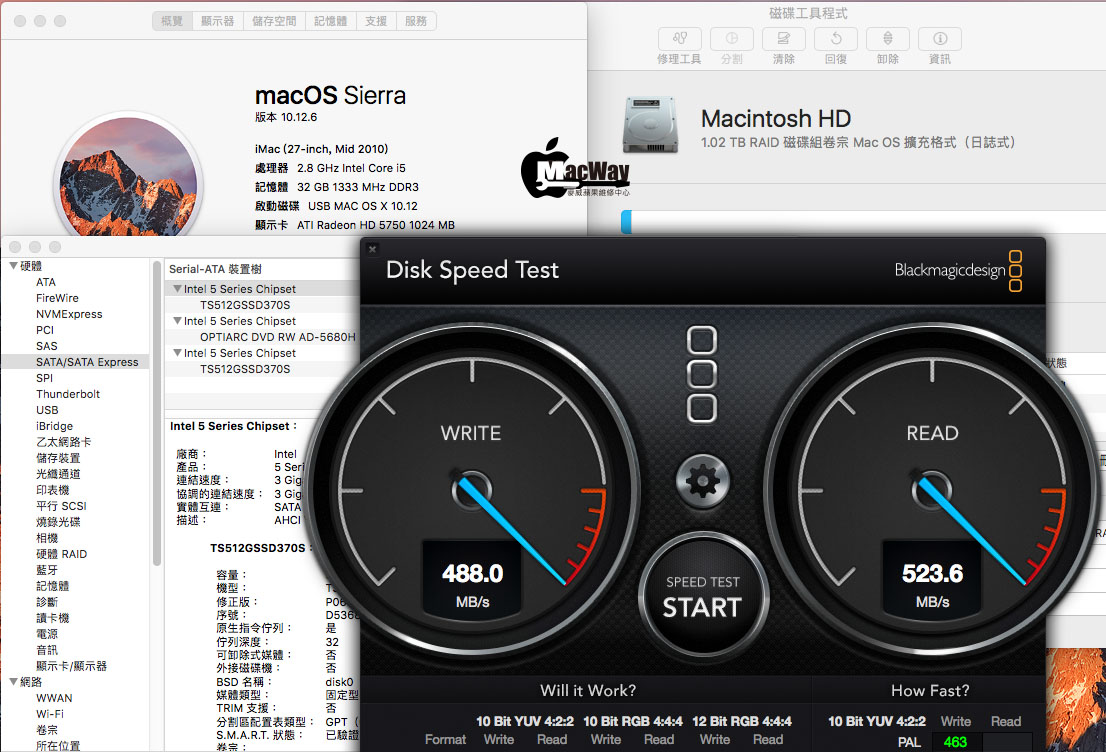This screenshot has height=752, width=1106.
Task: Collapse the second Intel 5 Series Chipset row
Action: point(178,320)
